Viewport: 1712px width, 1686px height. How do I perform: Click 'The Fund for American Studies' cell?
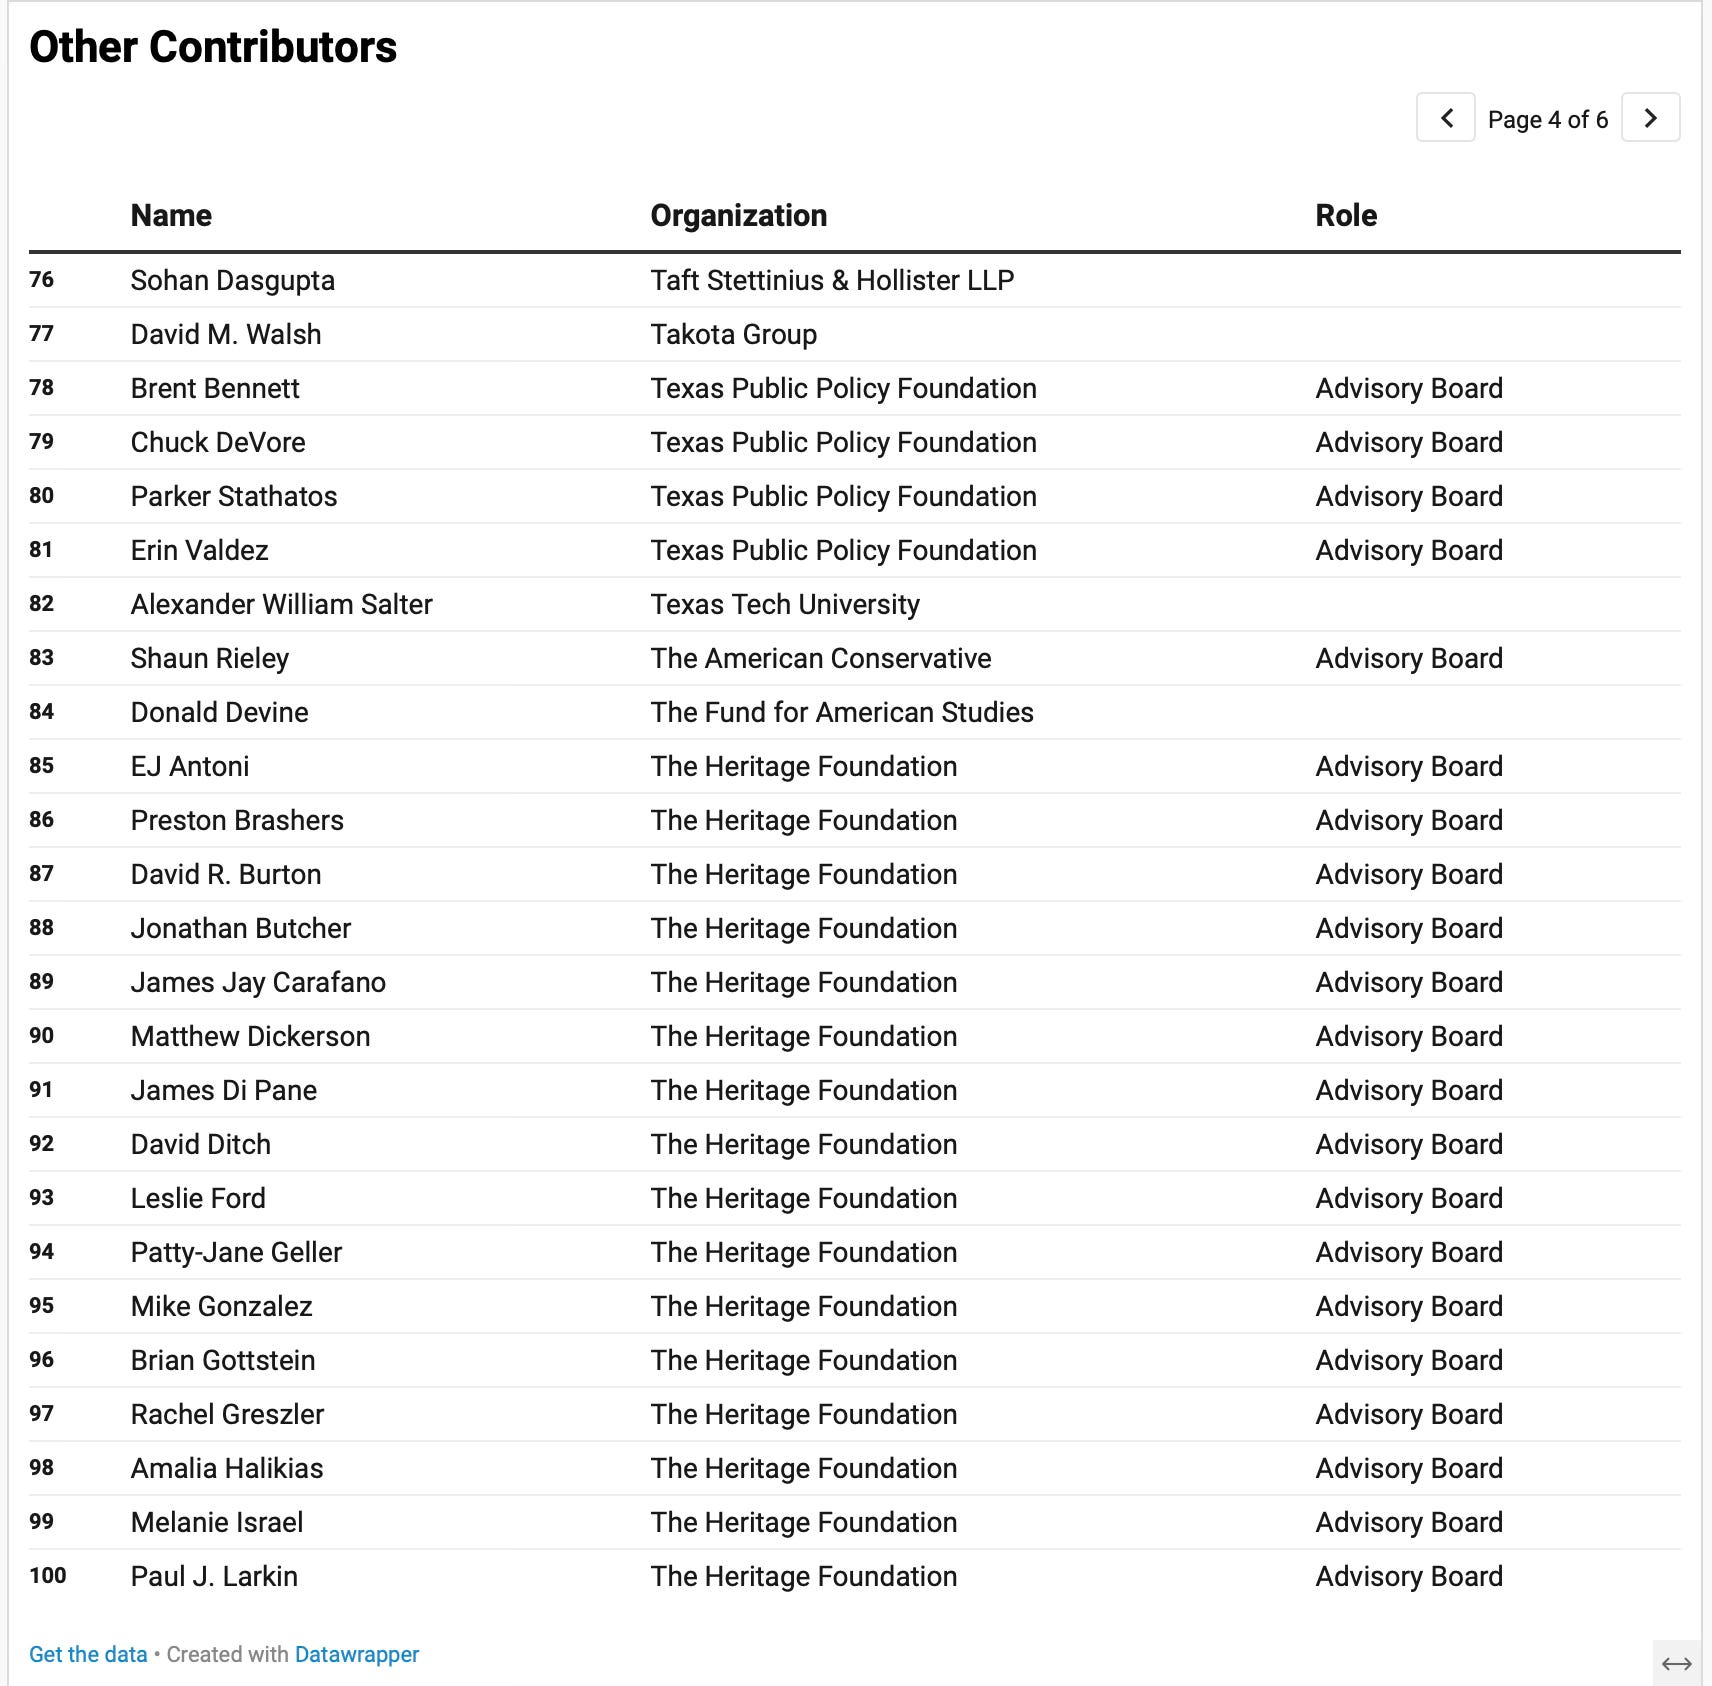tap(842, 712)
